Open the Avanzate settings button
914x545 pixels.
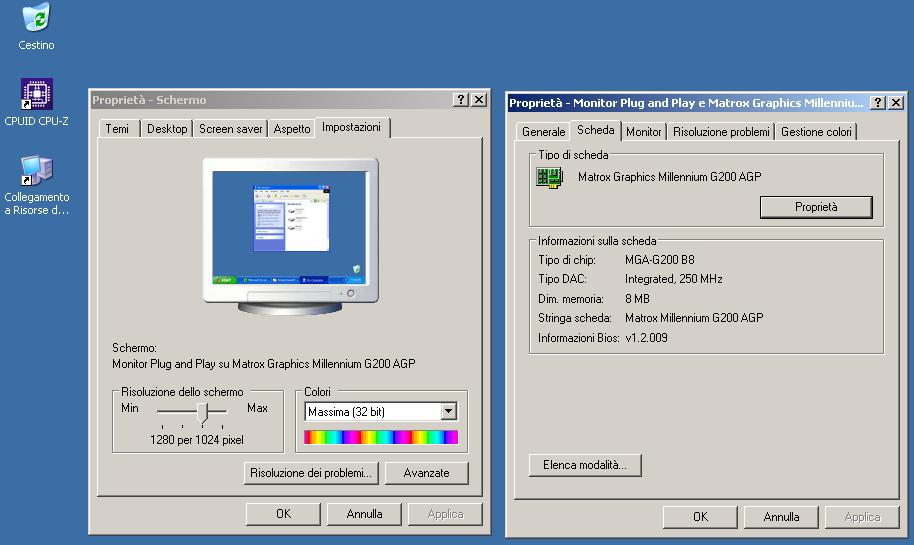point(426,473)
